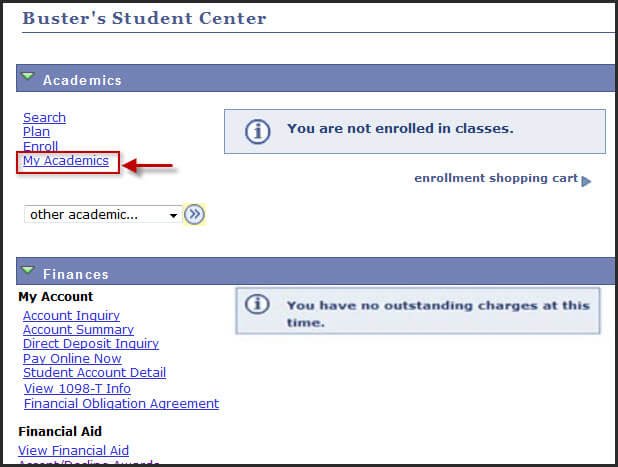618x467 pixels.
Task: Open the Plan link
Action: [36, 132]
